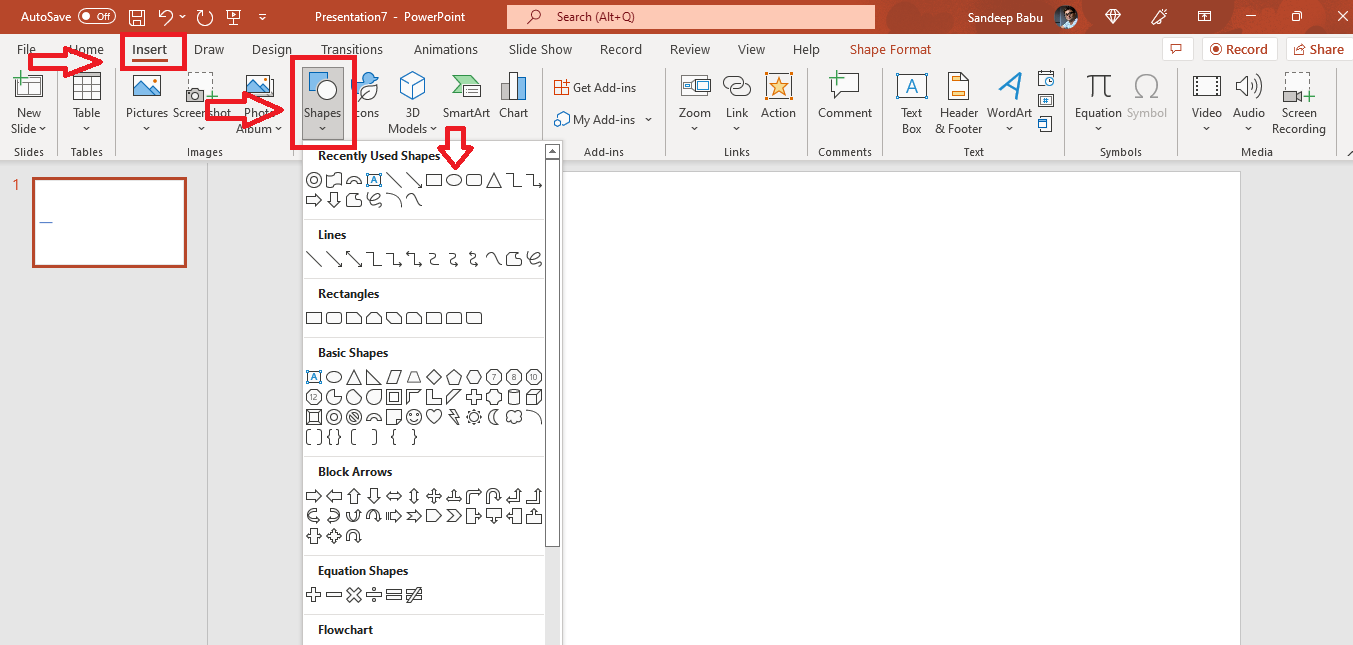Expand the Video dropdown

pos(1207,128)
